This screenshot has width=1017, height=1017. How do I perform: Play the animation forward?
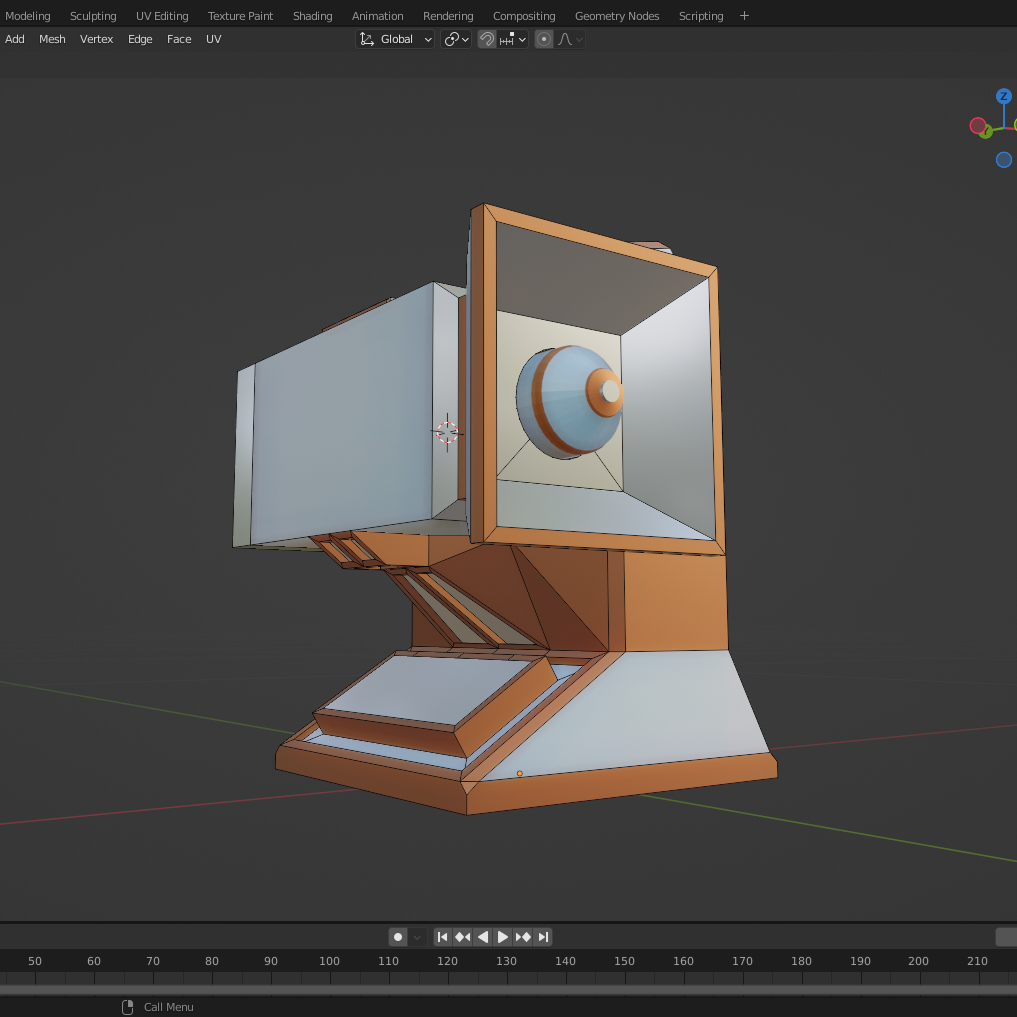[503, 937]
